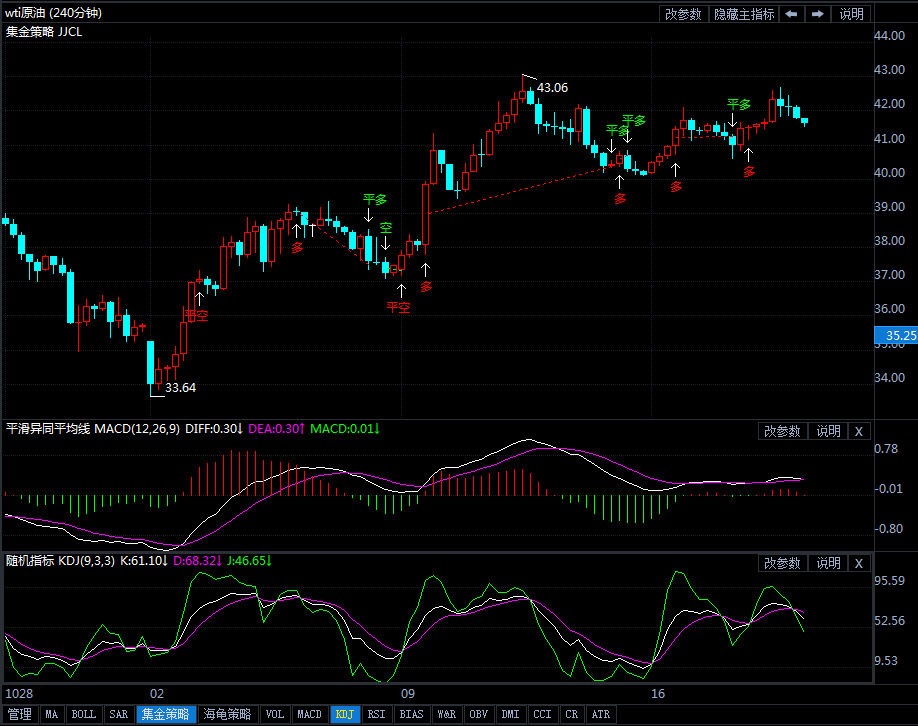Switch to the BOLL indicator tab
Screen dimensions: 918x726
click(84, 714)
